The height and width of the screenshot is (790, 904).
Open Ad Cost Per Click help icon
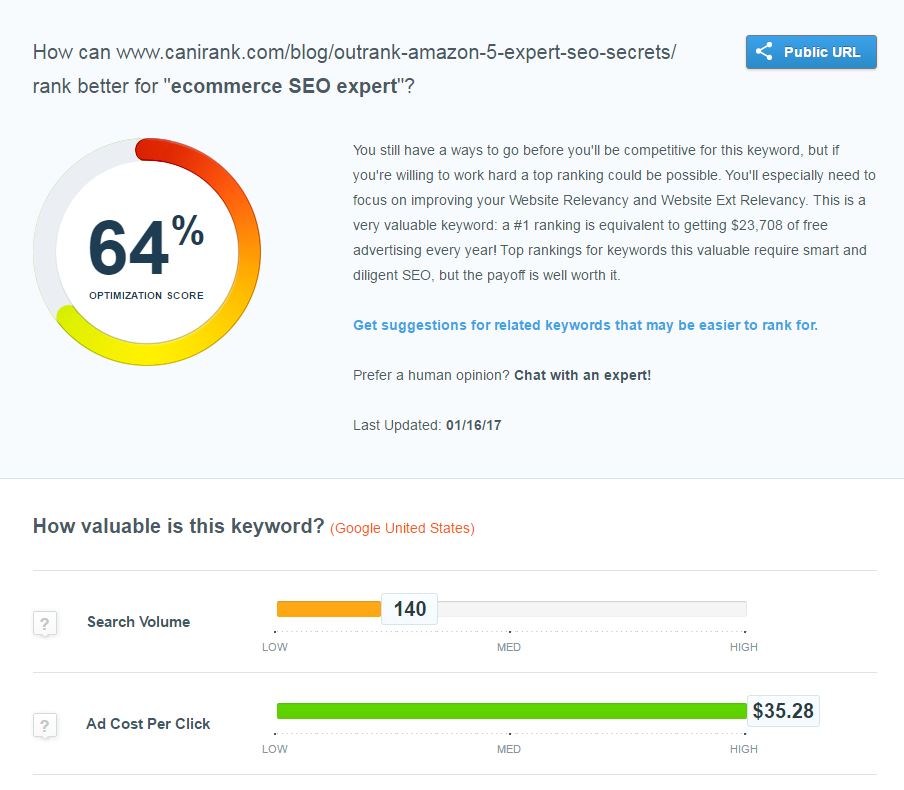click(44, 725)
